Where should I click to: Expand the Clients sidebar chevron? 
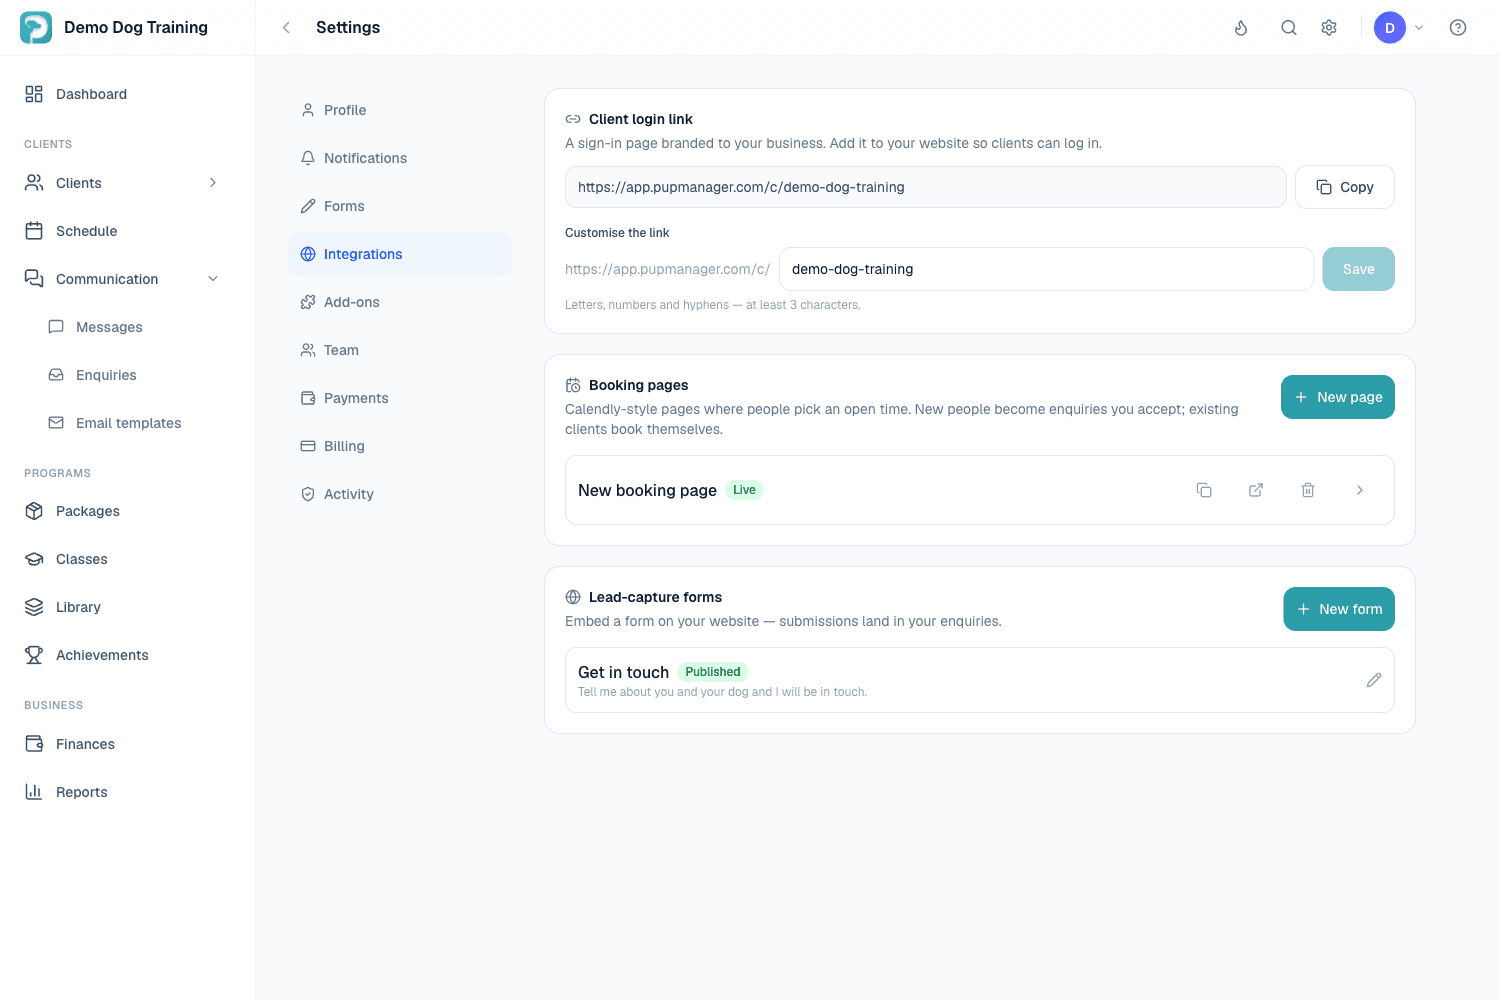213,183
